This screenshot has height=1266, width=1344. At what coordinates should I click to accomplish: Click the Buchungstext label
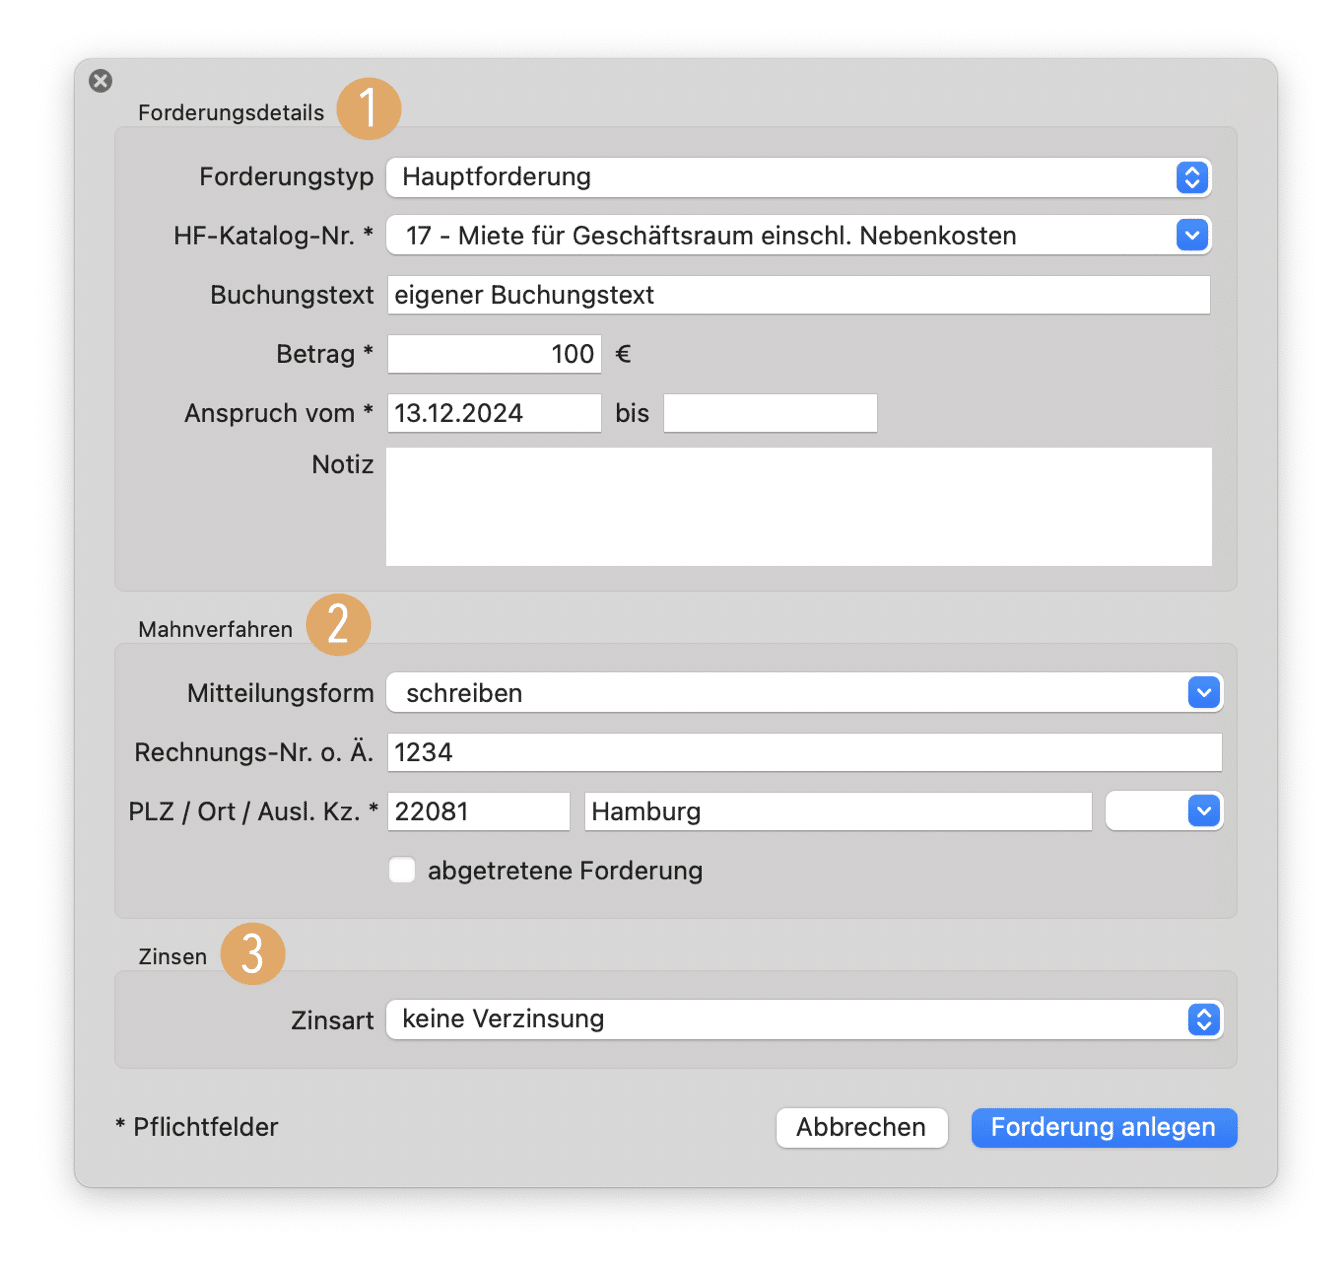coord(292,295)
